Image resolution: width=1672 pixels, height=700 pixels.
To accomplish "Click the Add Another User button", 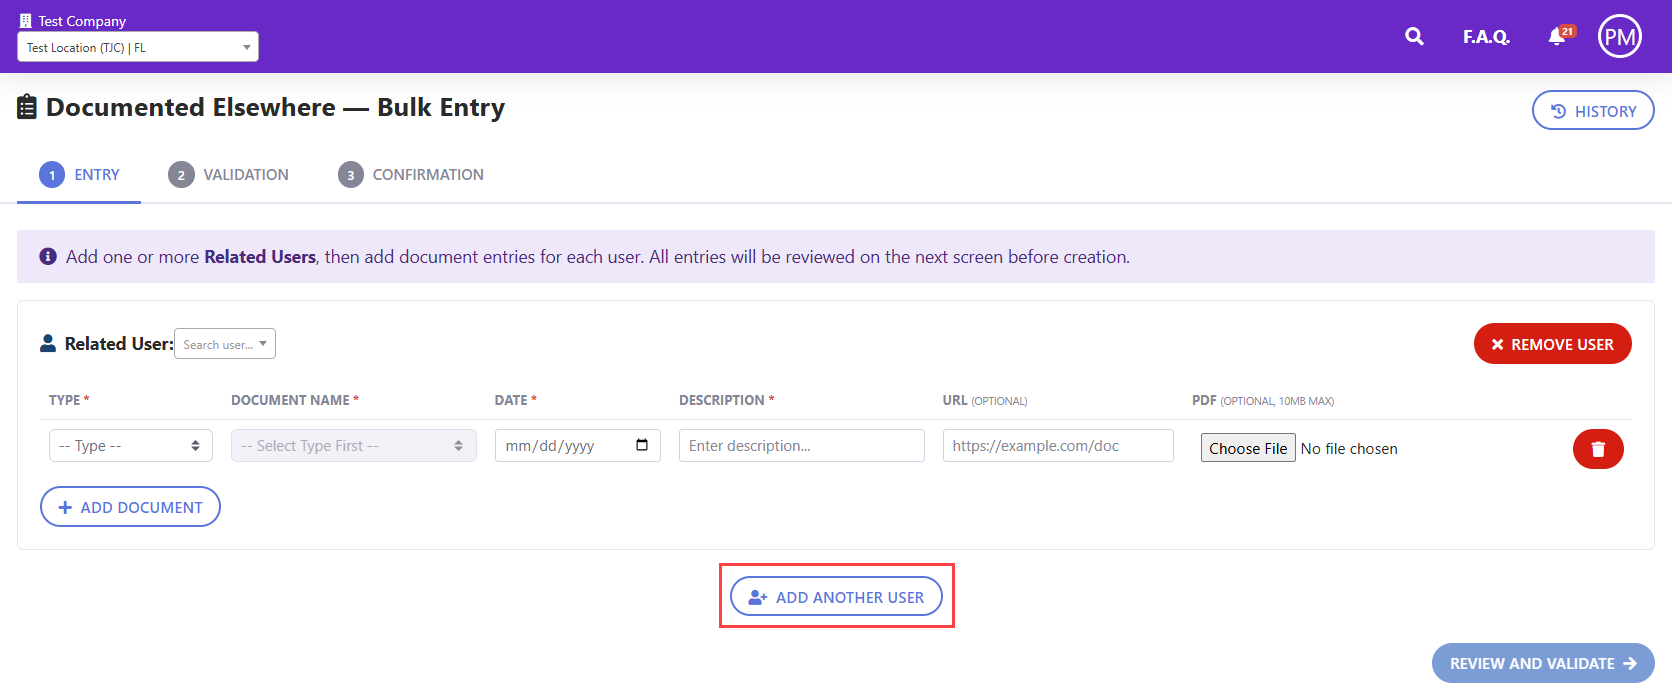I will click(x=836, y=597).
